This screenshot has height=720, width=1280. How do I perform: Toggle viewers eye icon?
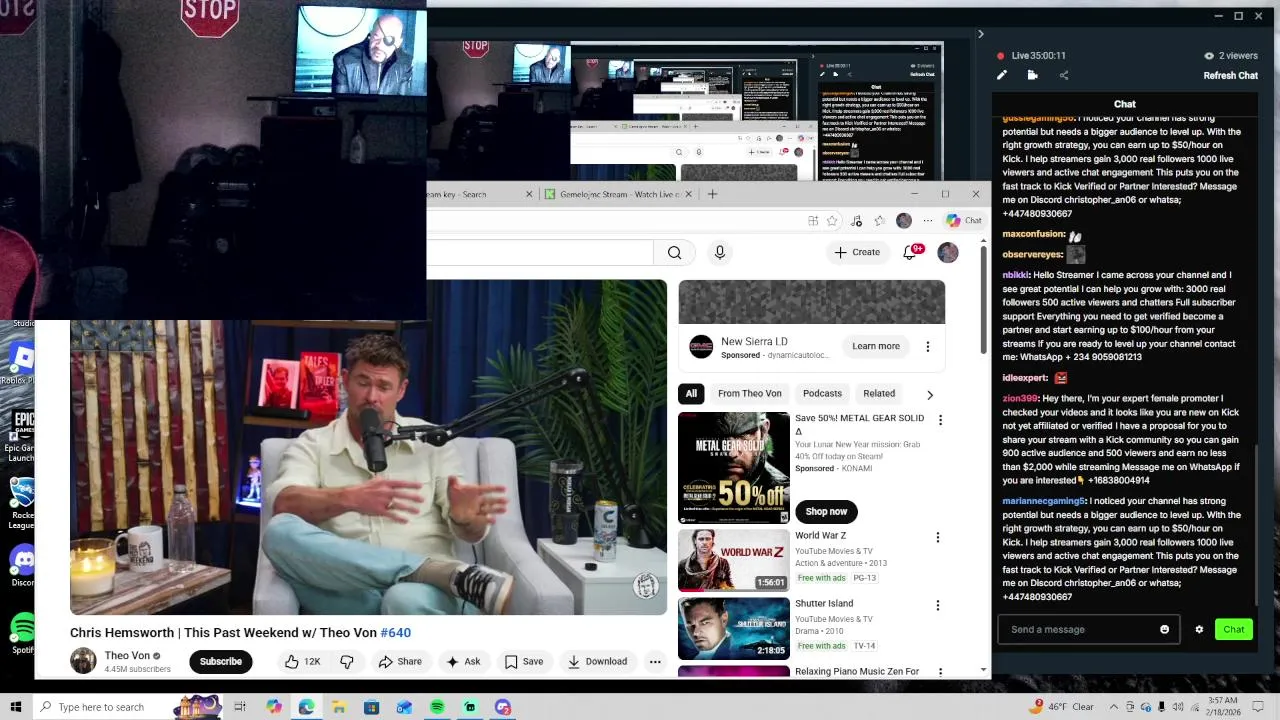coord(1209,56)
